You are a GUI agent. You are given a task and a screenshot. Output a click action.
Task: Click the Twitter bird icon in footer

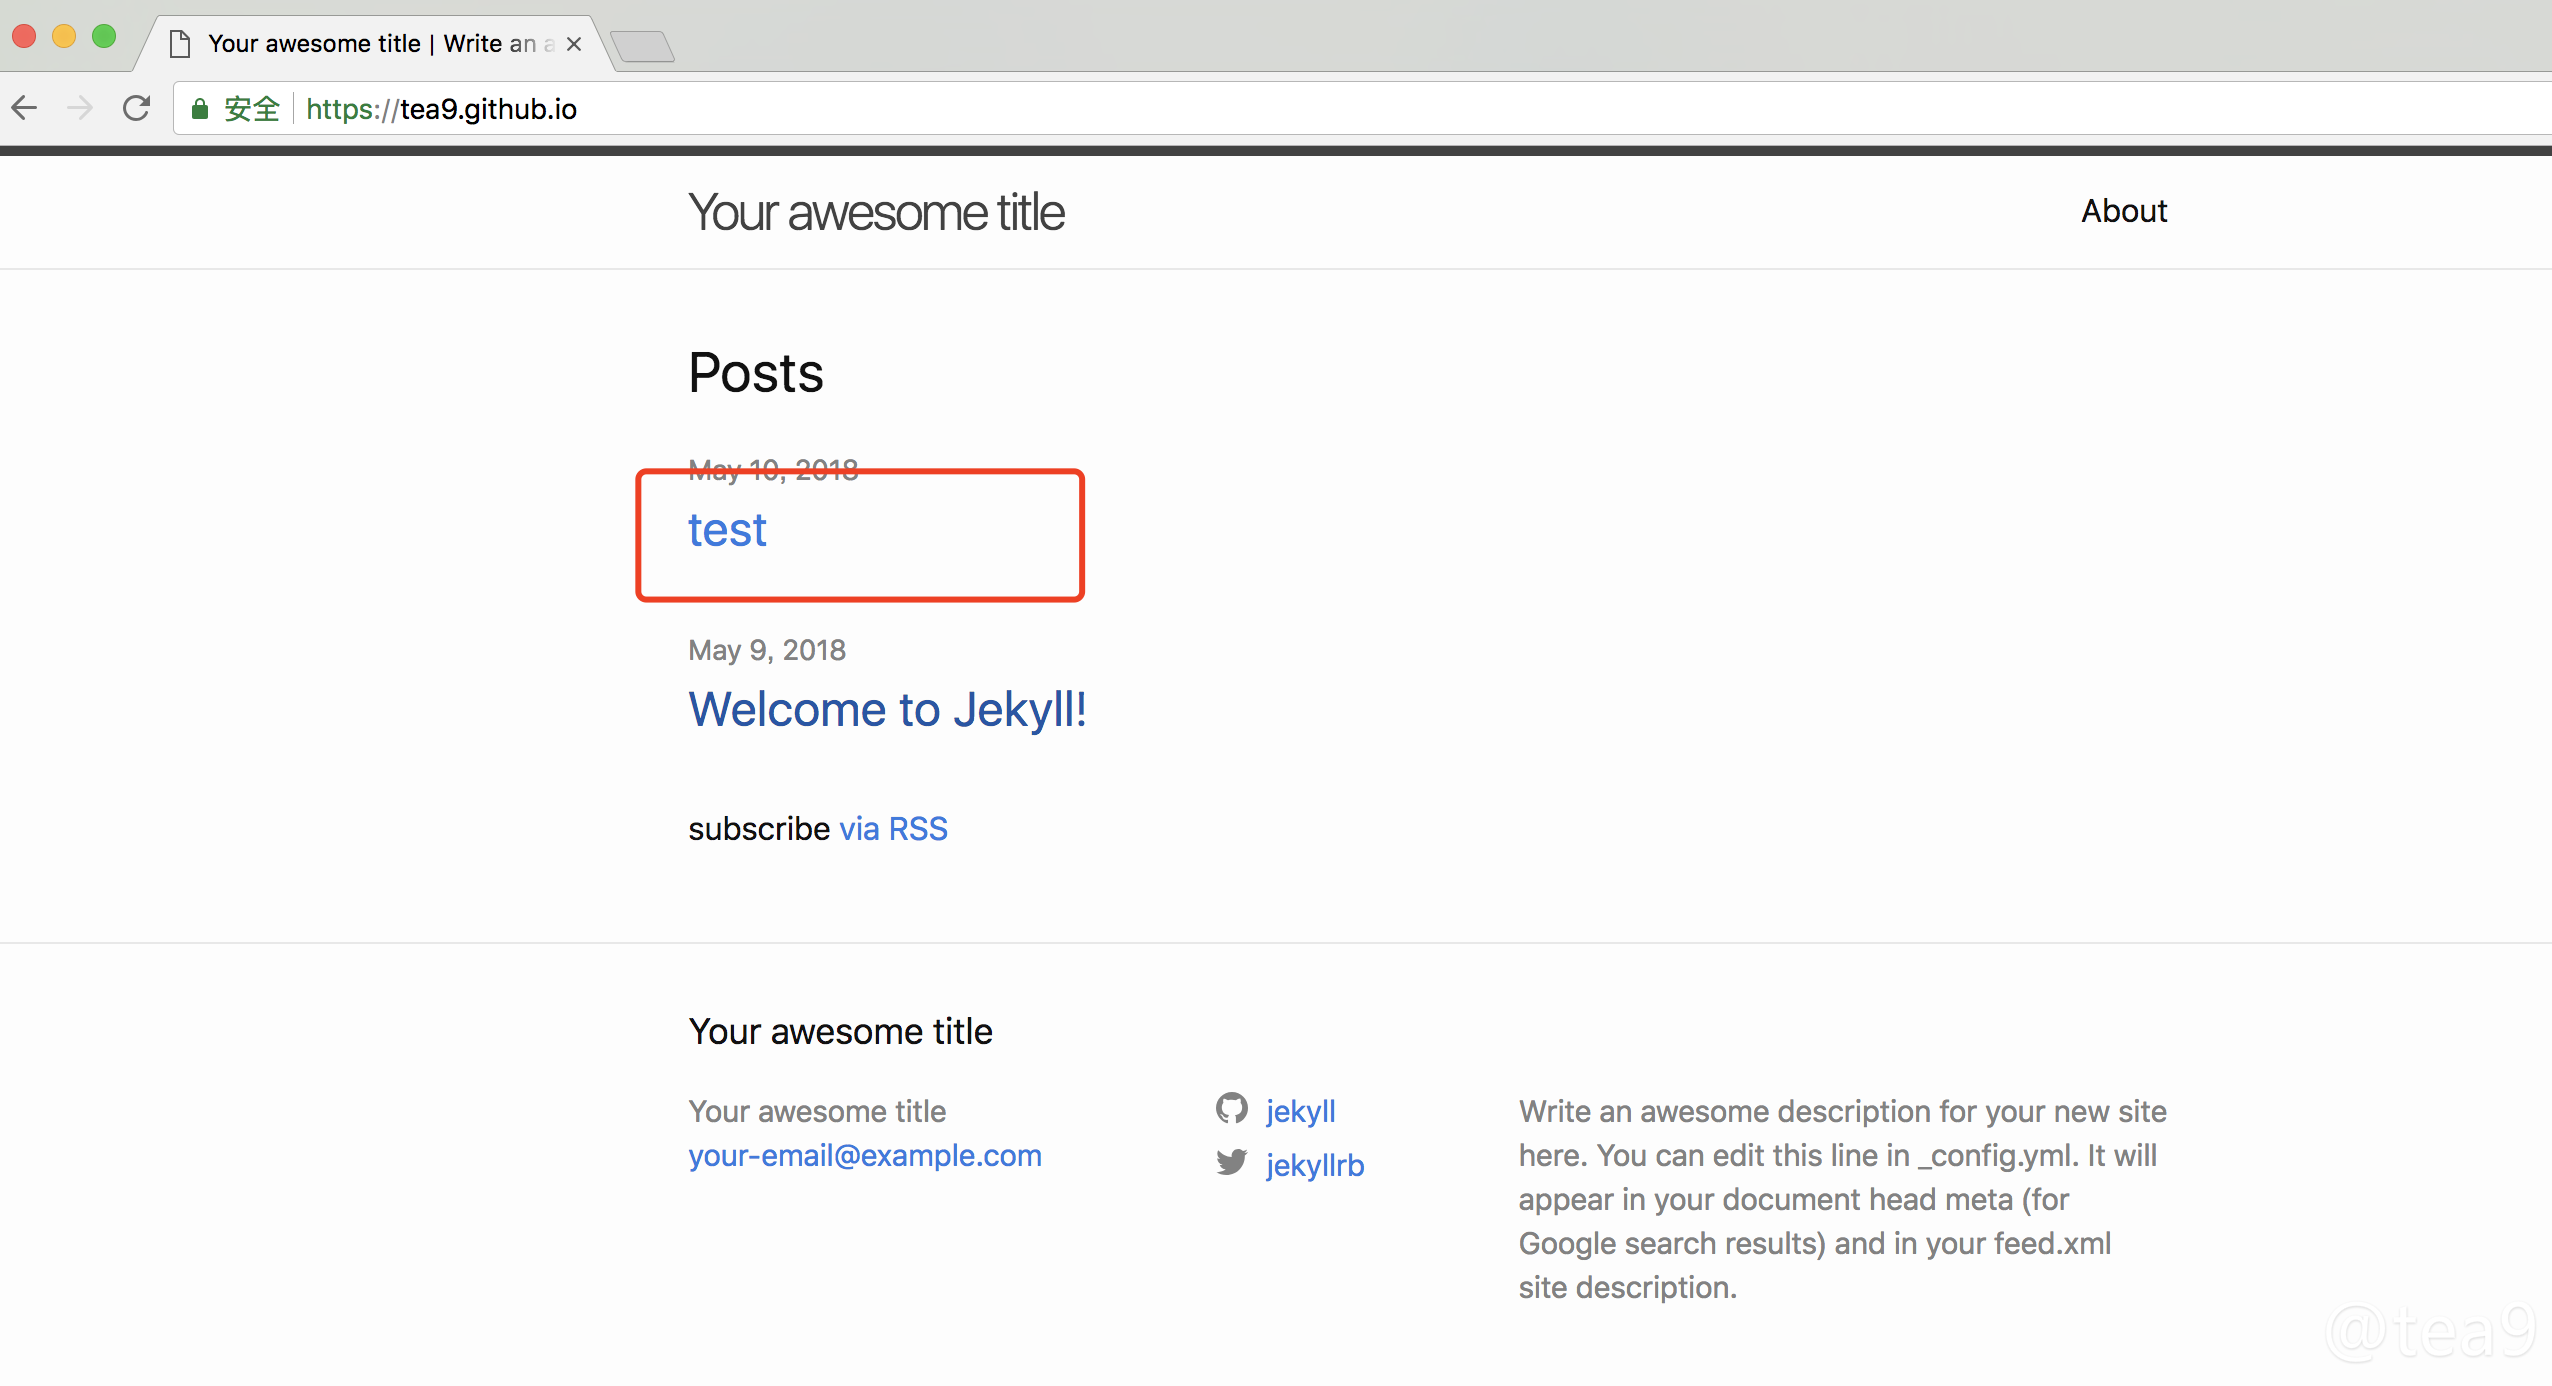1231,1163
